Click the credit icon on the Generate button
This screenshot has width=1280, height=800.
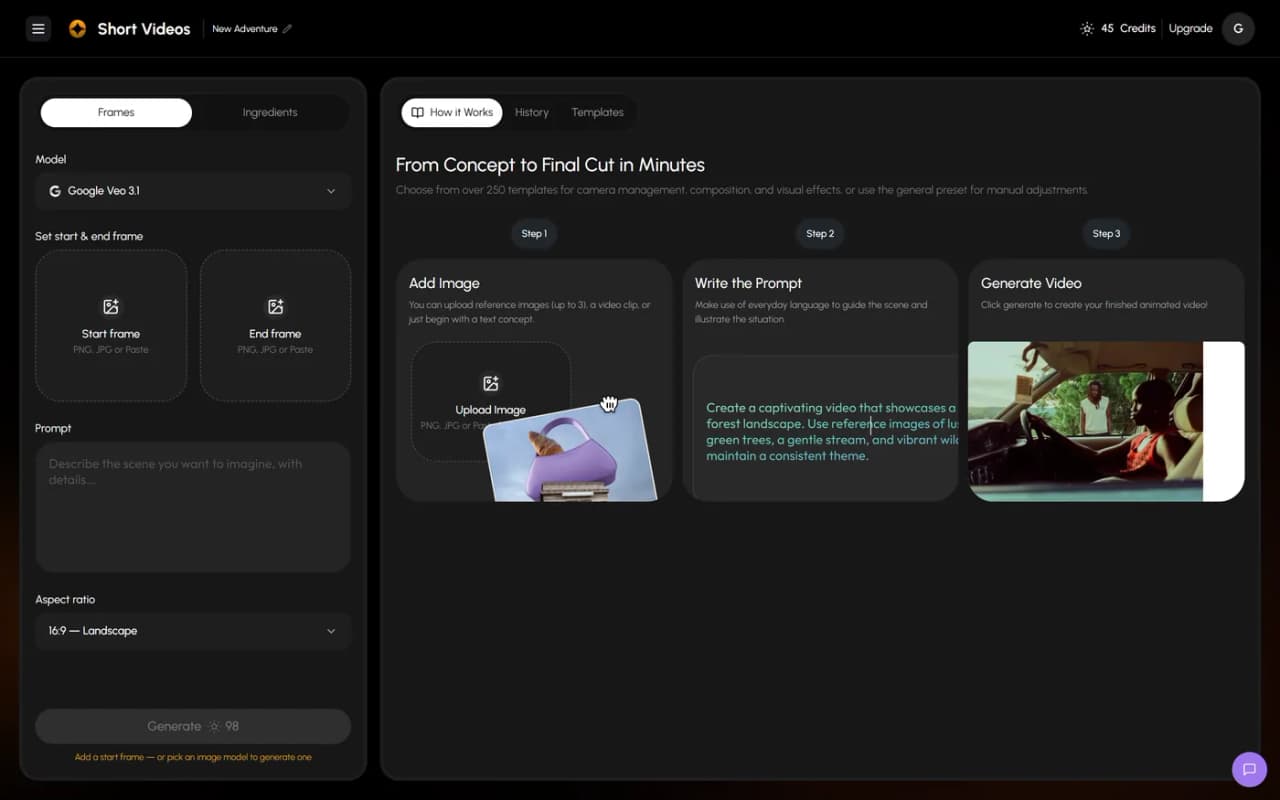[x=213, y=726]
